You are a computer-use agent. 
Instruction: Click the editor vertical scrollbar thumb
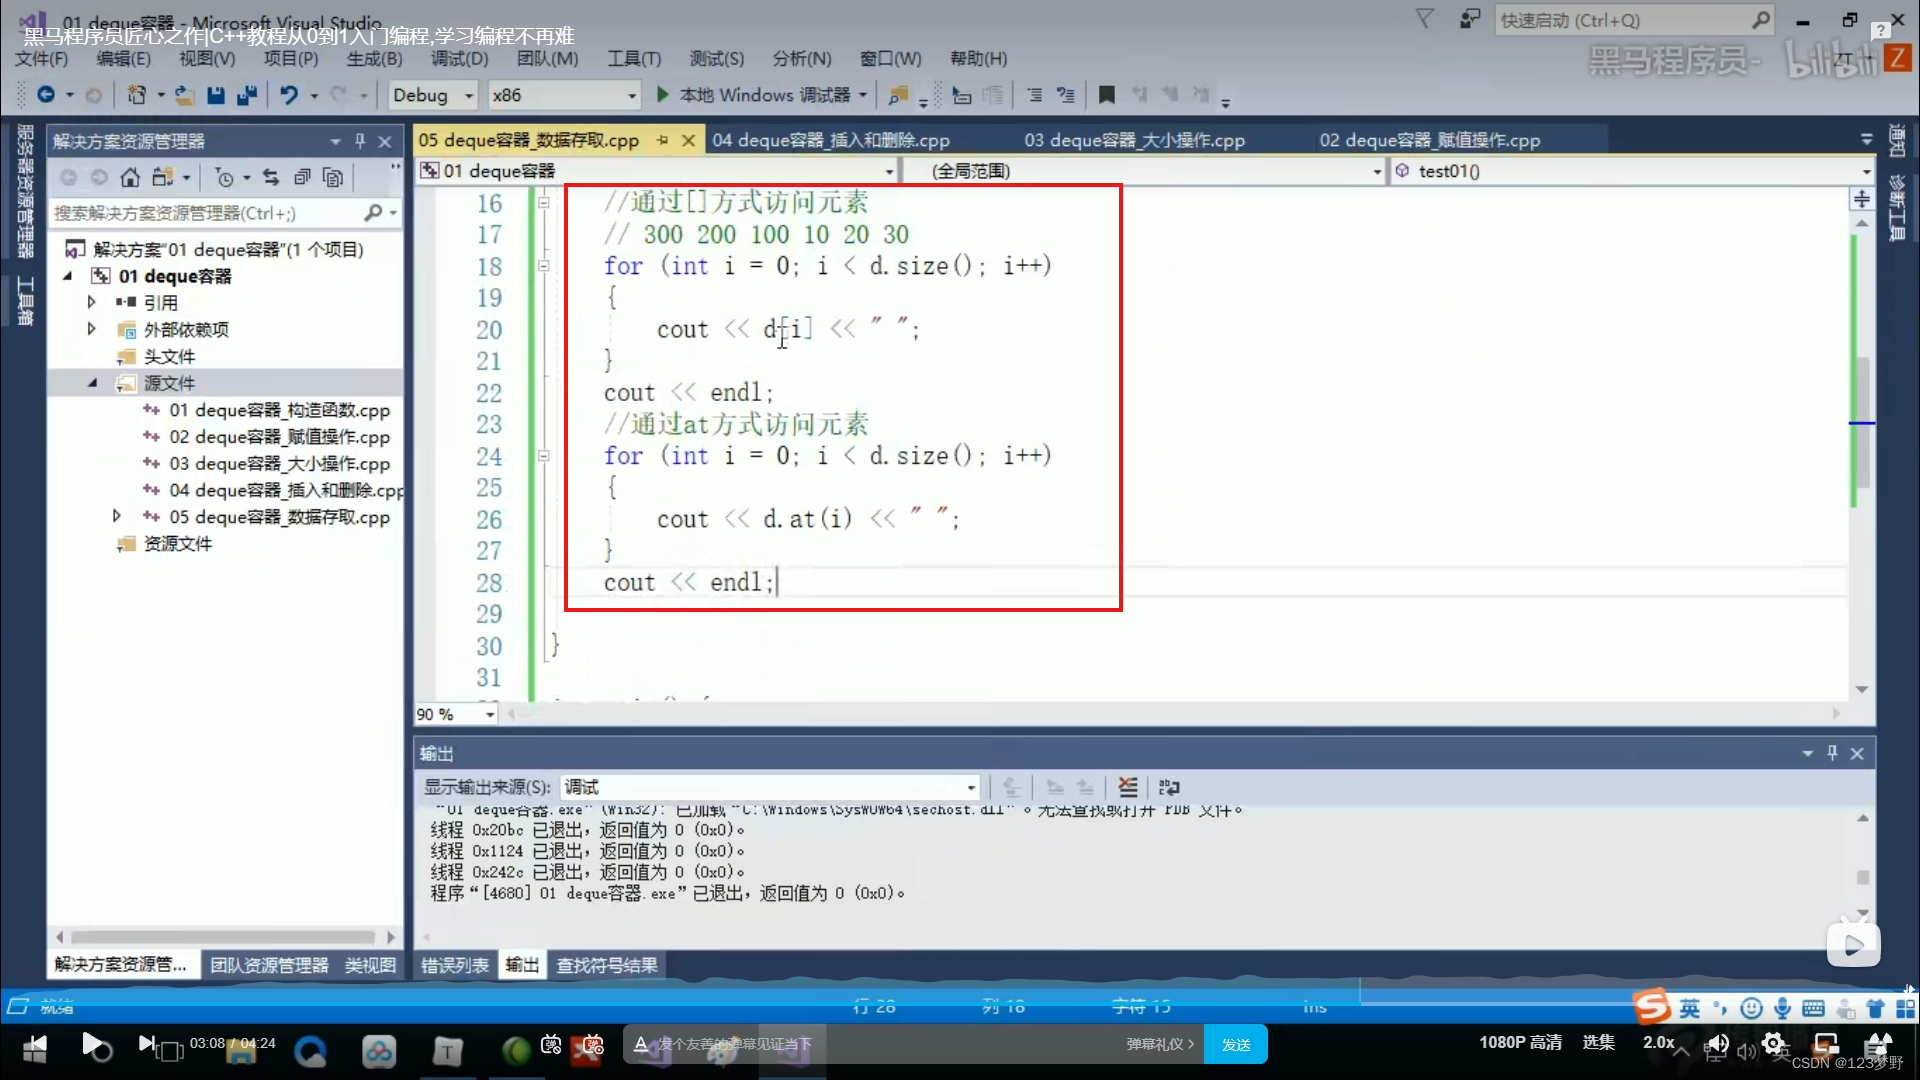(x=1862, y=421)
